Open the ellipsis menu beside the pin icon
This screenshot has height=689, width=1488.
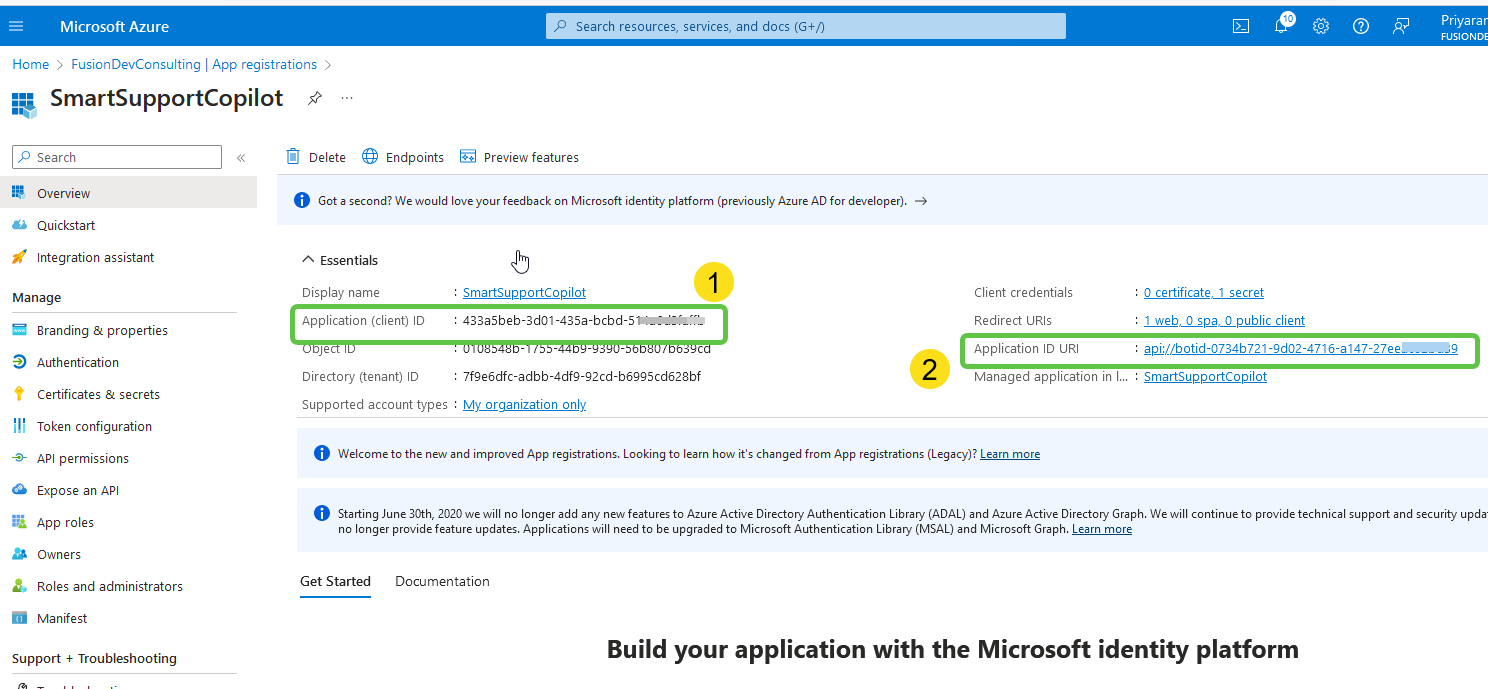(x=346, y=98)
